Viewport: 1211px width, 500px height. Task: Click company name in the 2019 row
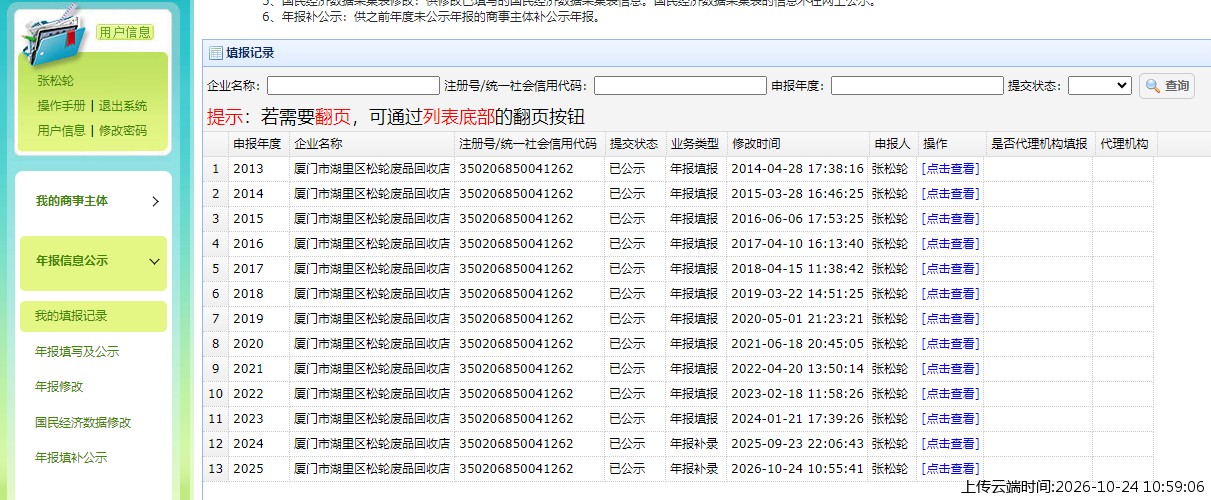pos(372,319)
